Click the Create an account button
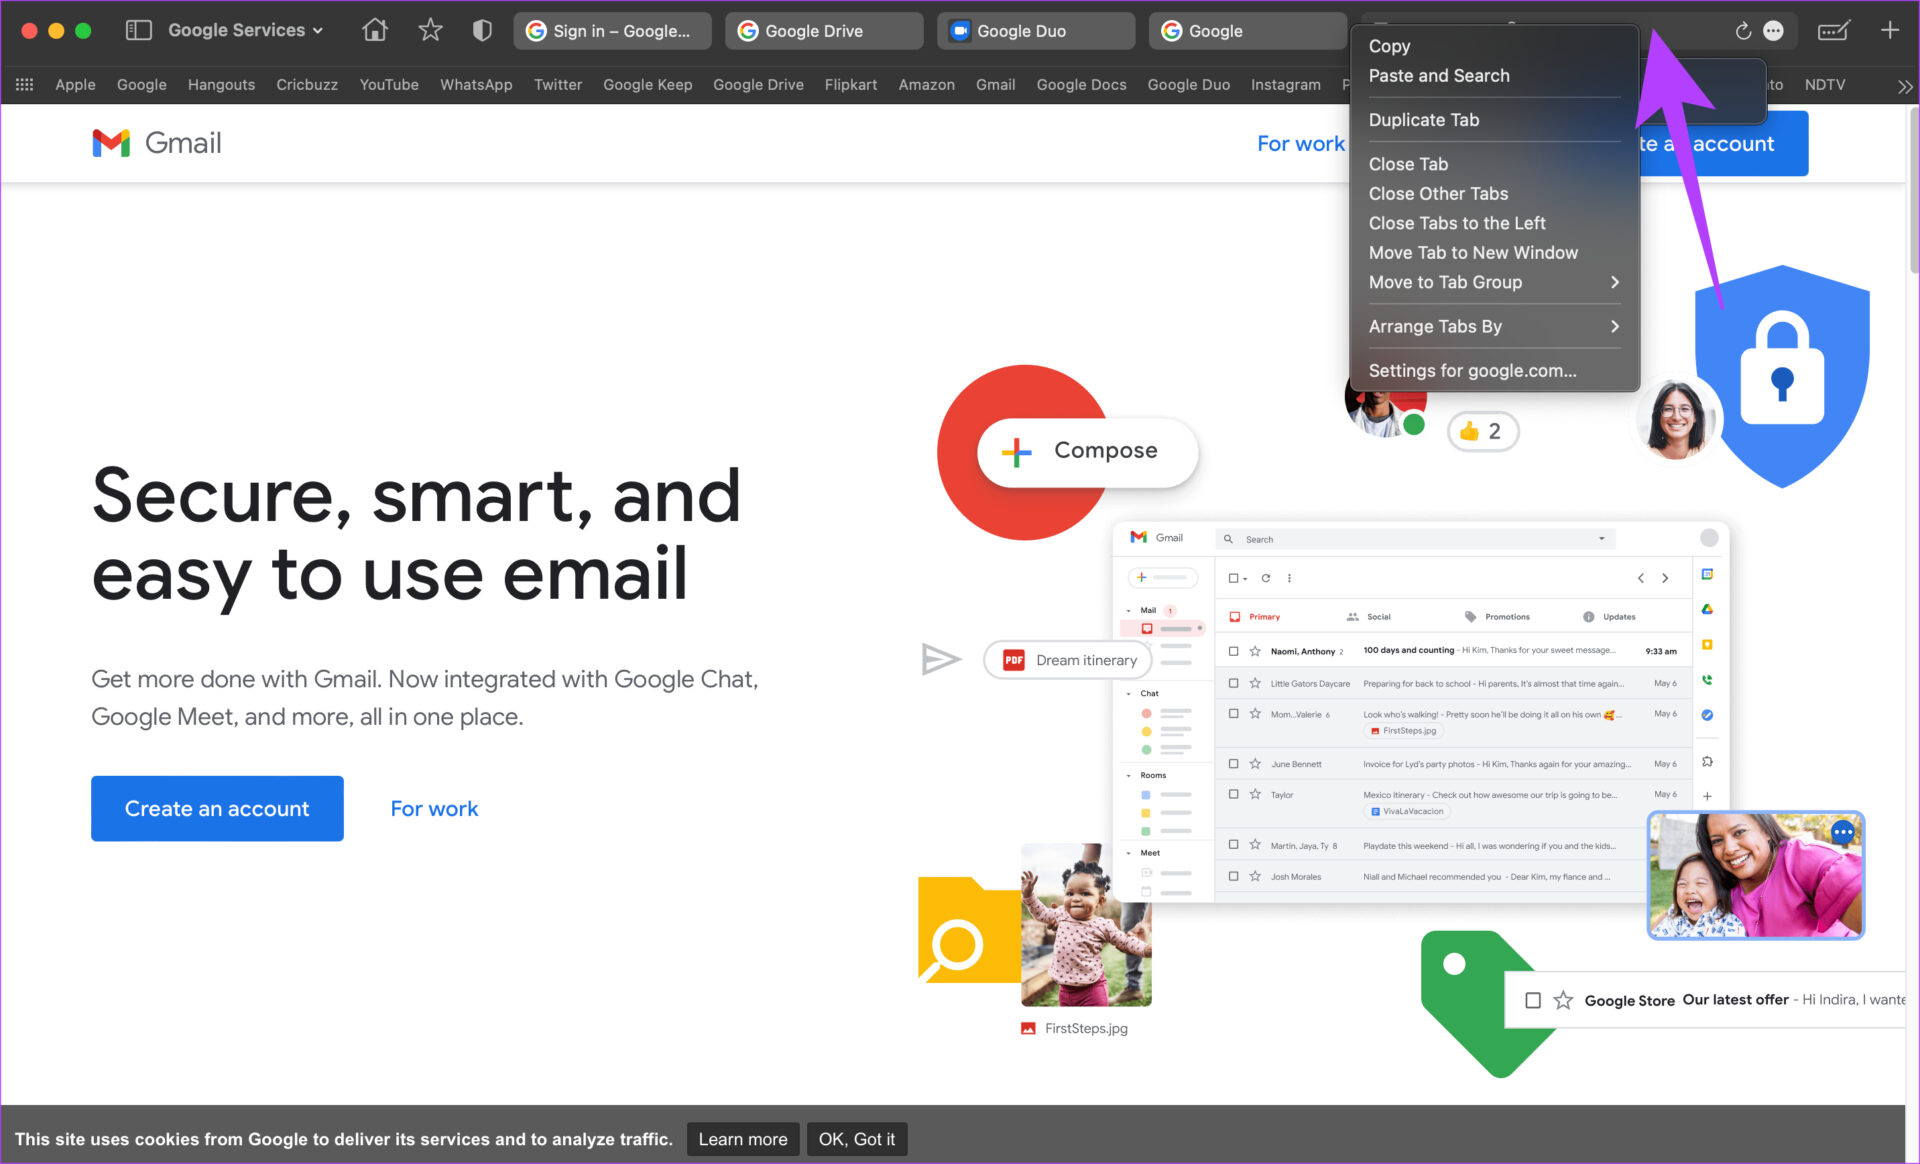Viewport: 1920px width, 1164px height. [x=217, y=808]
